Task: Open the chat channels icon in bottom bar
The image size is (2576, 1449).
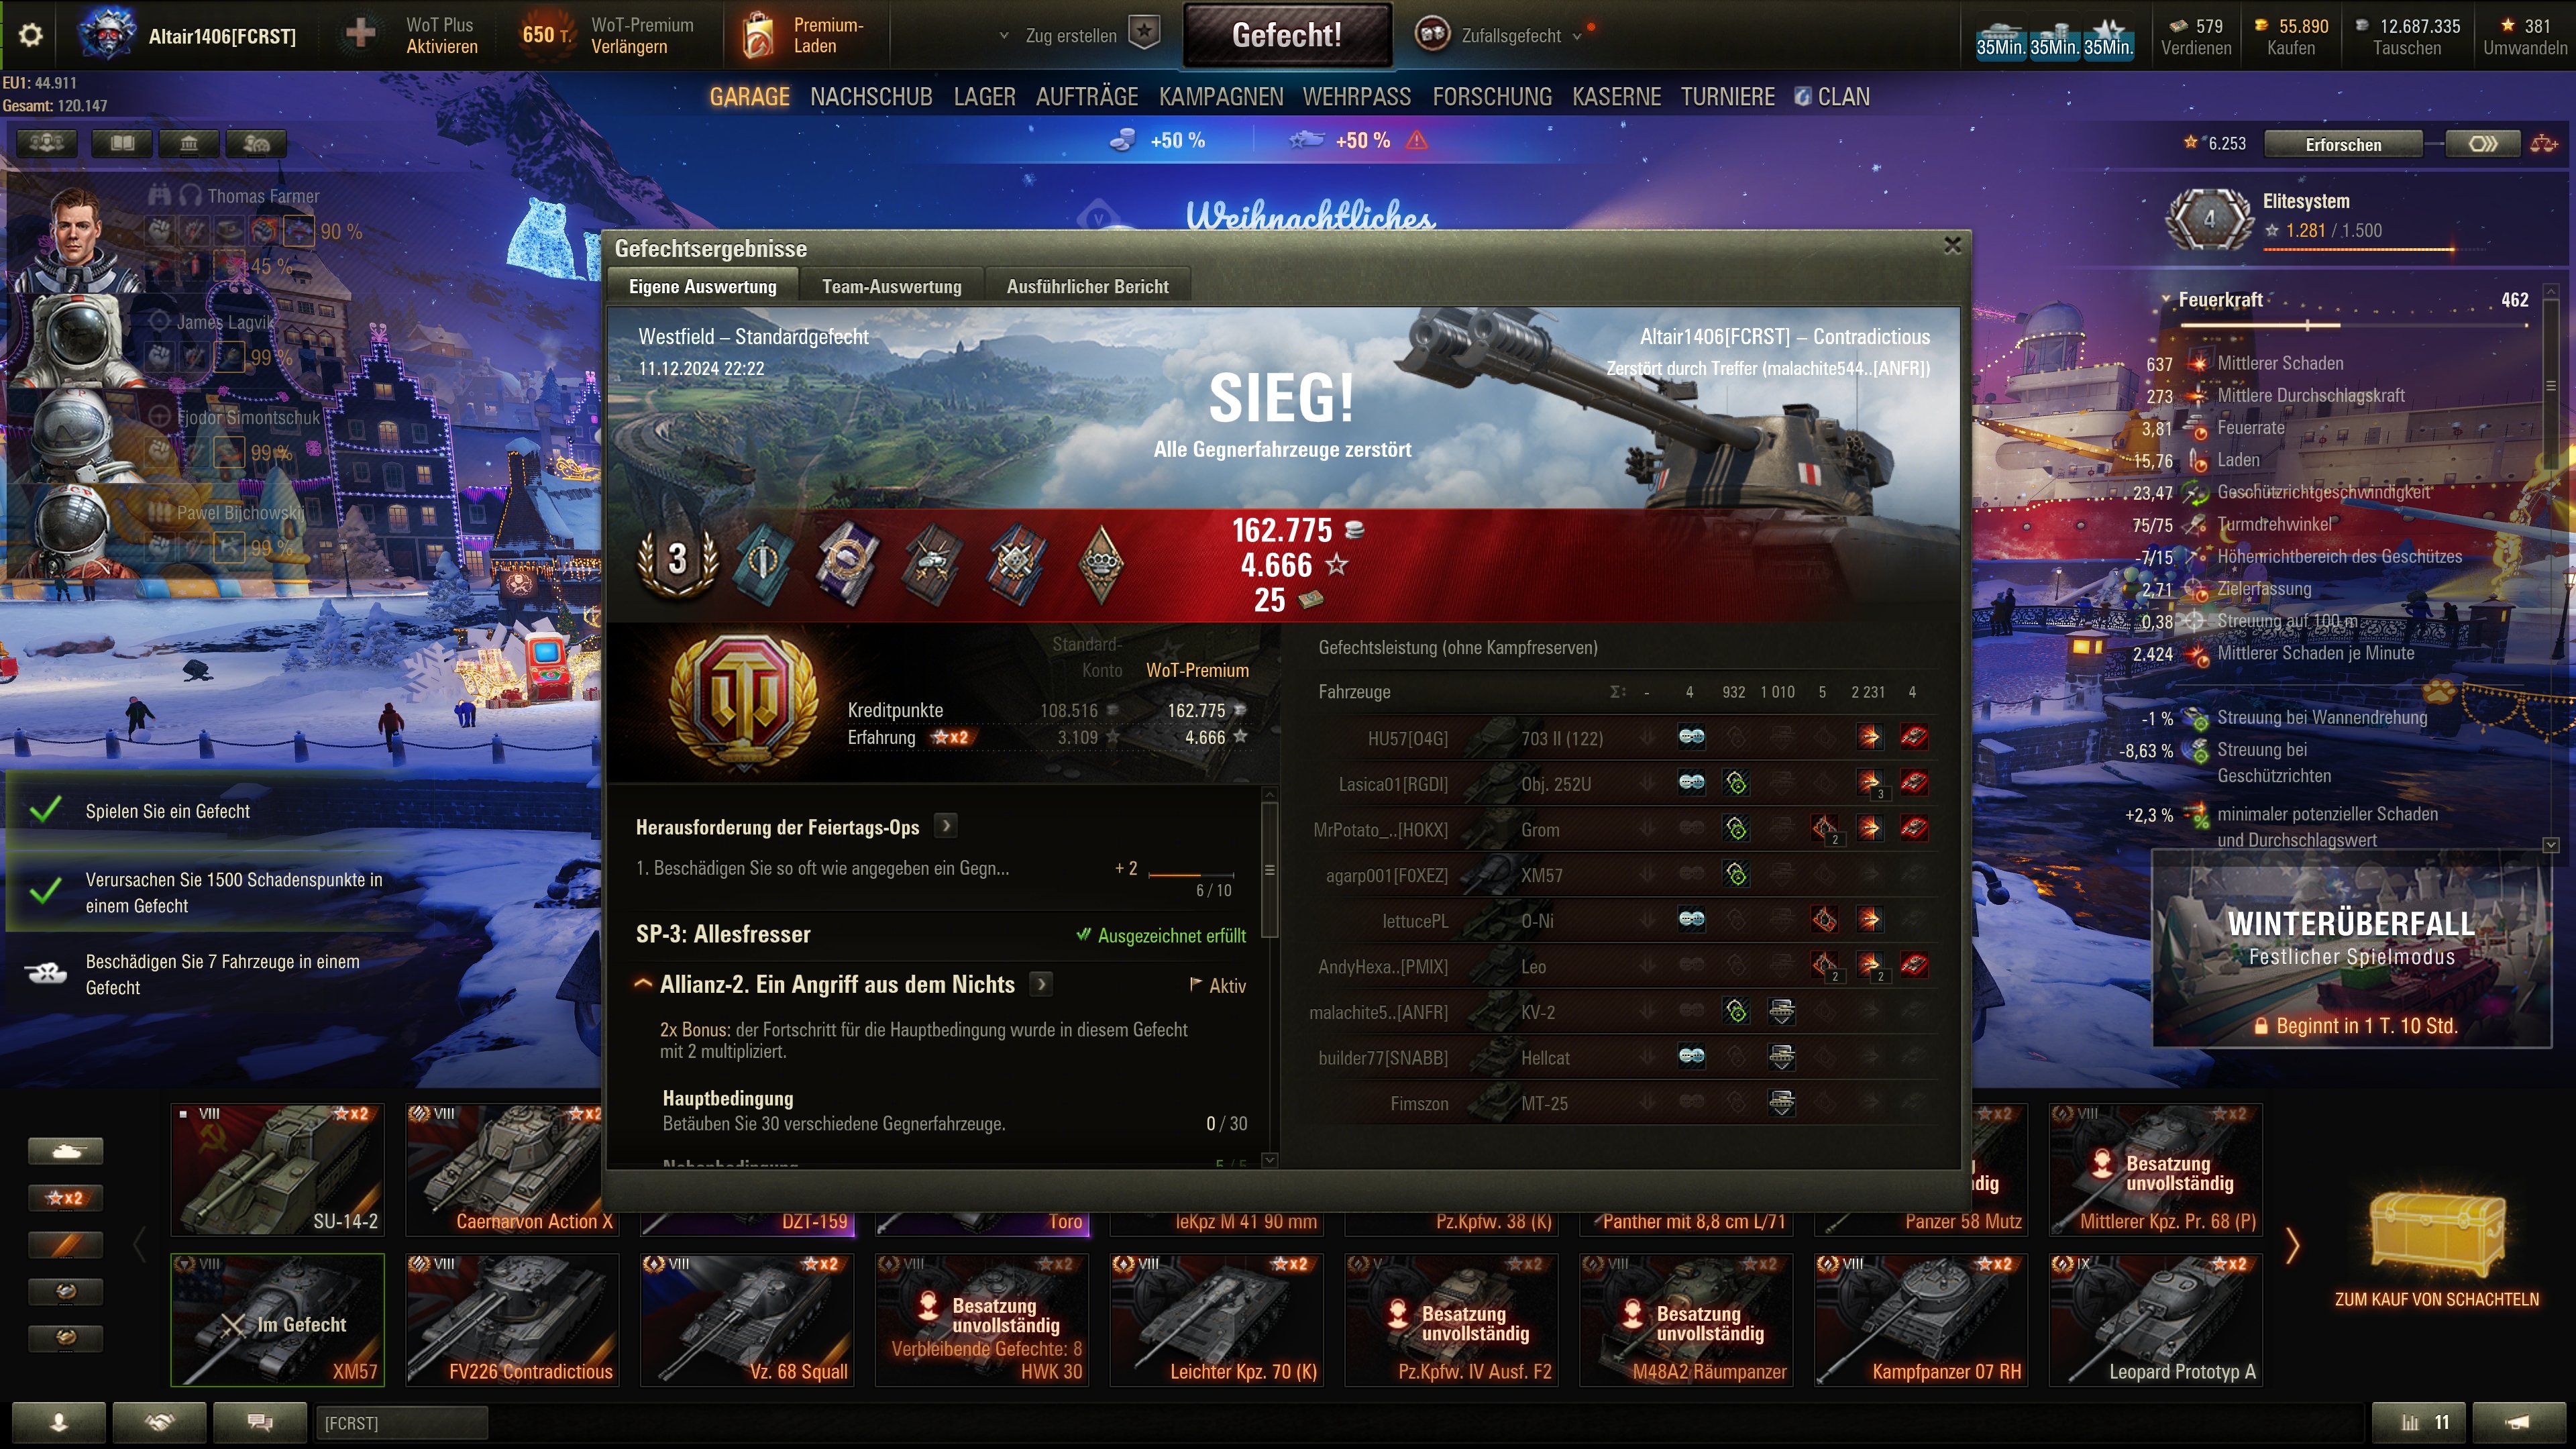Action: coord(260,1422)
